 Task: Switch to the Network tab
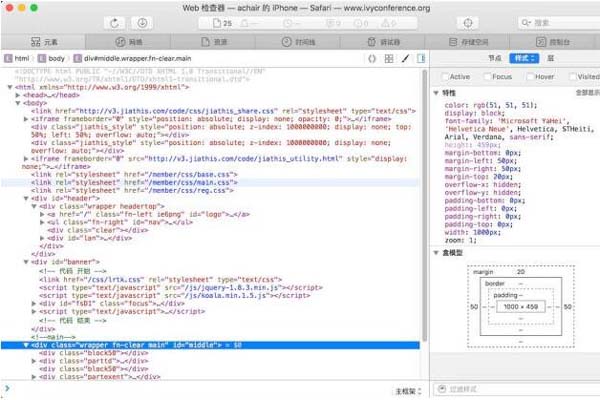click(129, 42)
